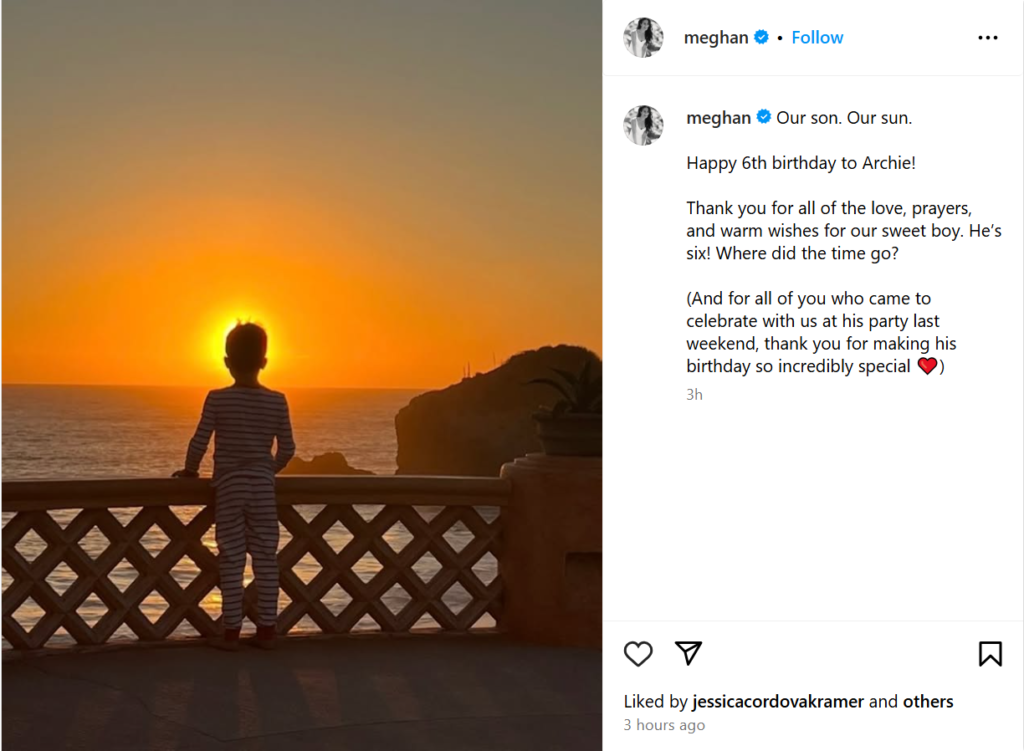Viewport: 1024px width, 751px height.
Task: Share the post via paper plane icon
Action: 688,654
